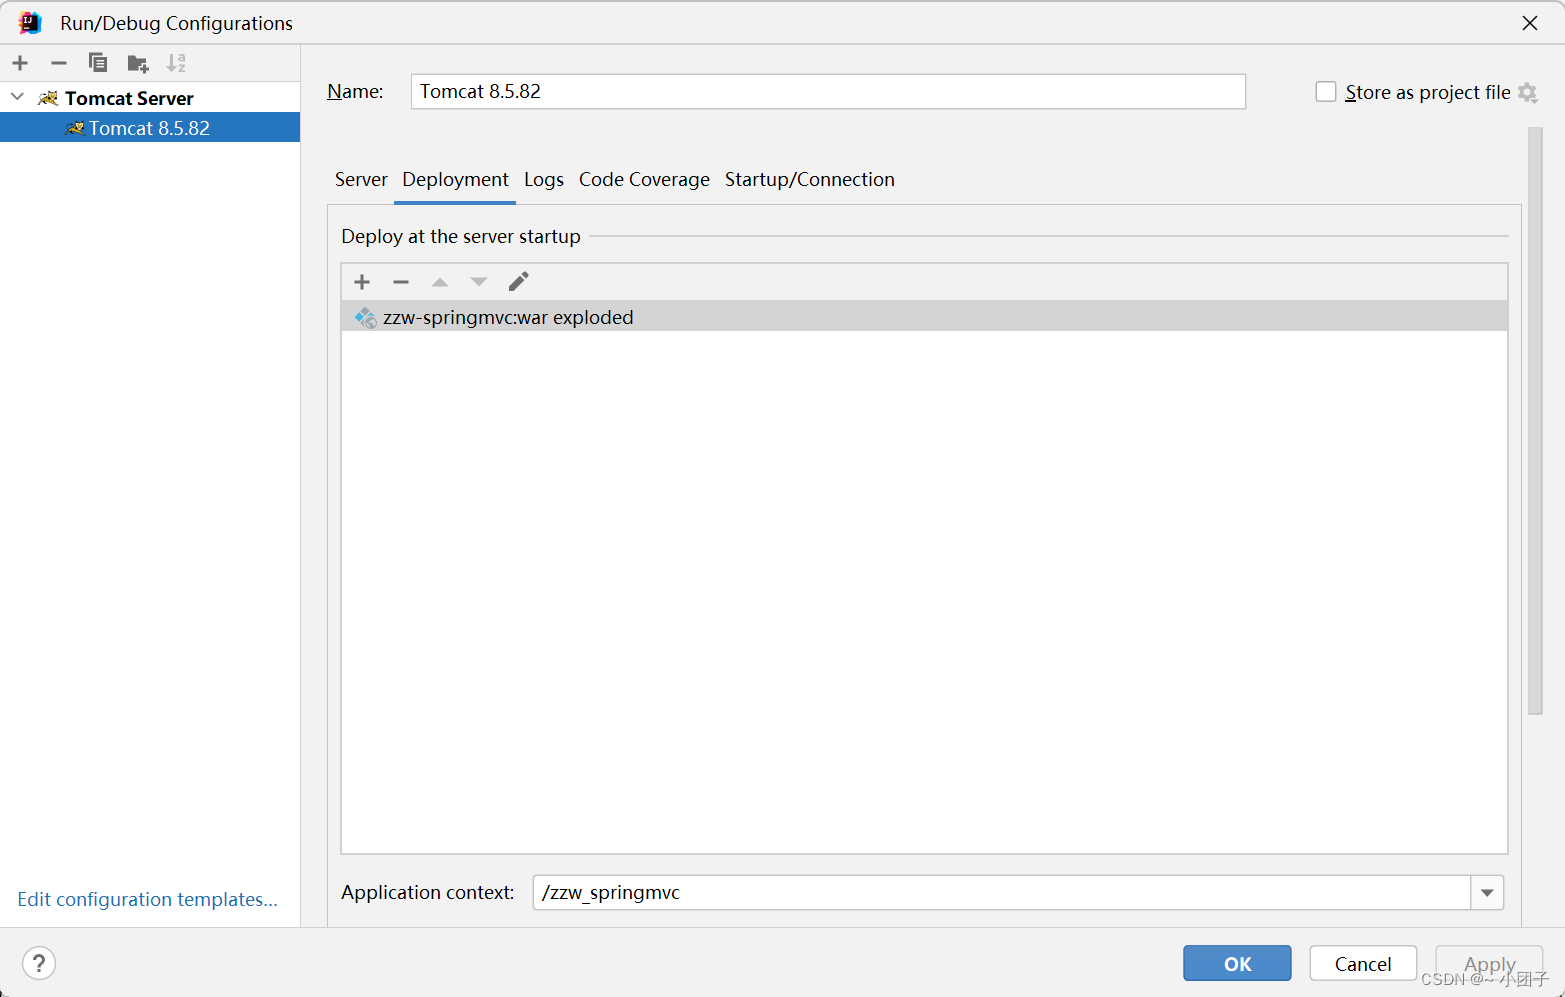This screenshot has height=997, width=1565.
Task: Open Edit configuration templates link
Action: pyautogui.click(x=147, y=899)
